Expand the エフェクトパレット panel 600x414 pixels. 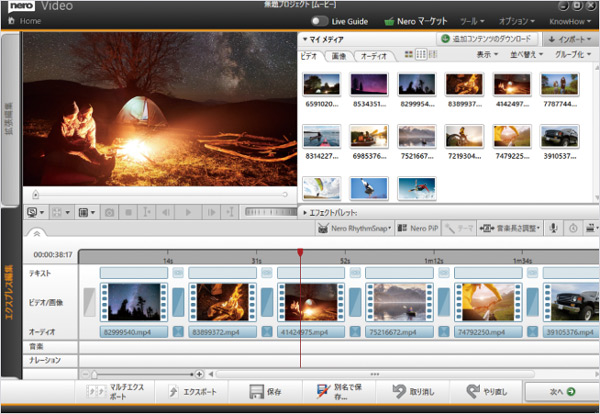[330, 212]
